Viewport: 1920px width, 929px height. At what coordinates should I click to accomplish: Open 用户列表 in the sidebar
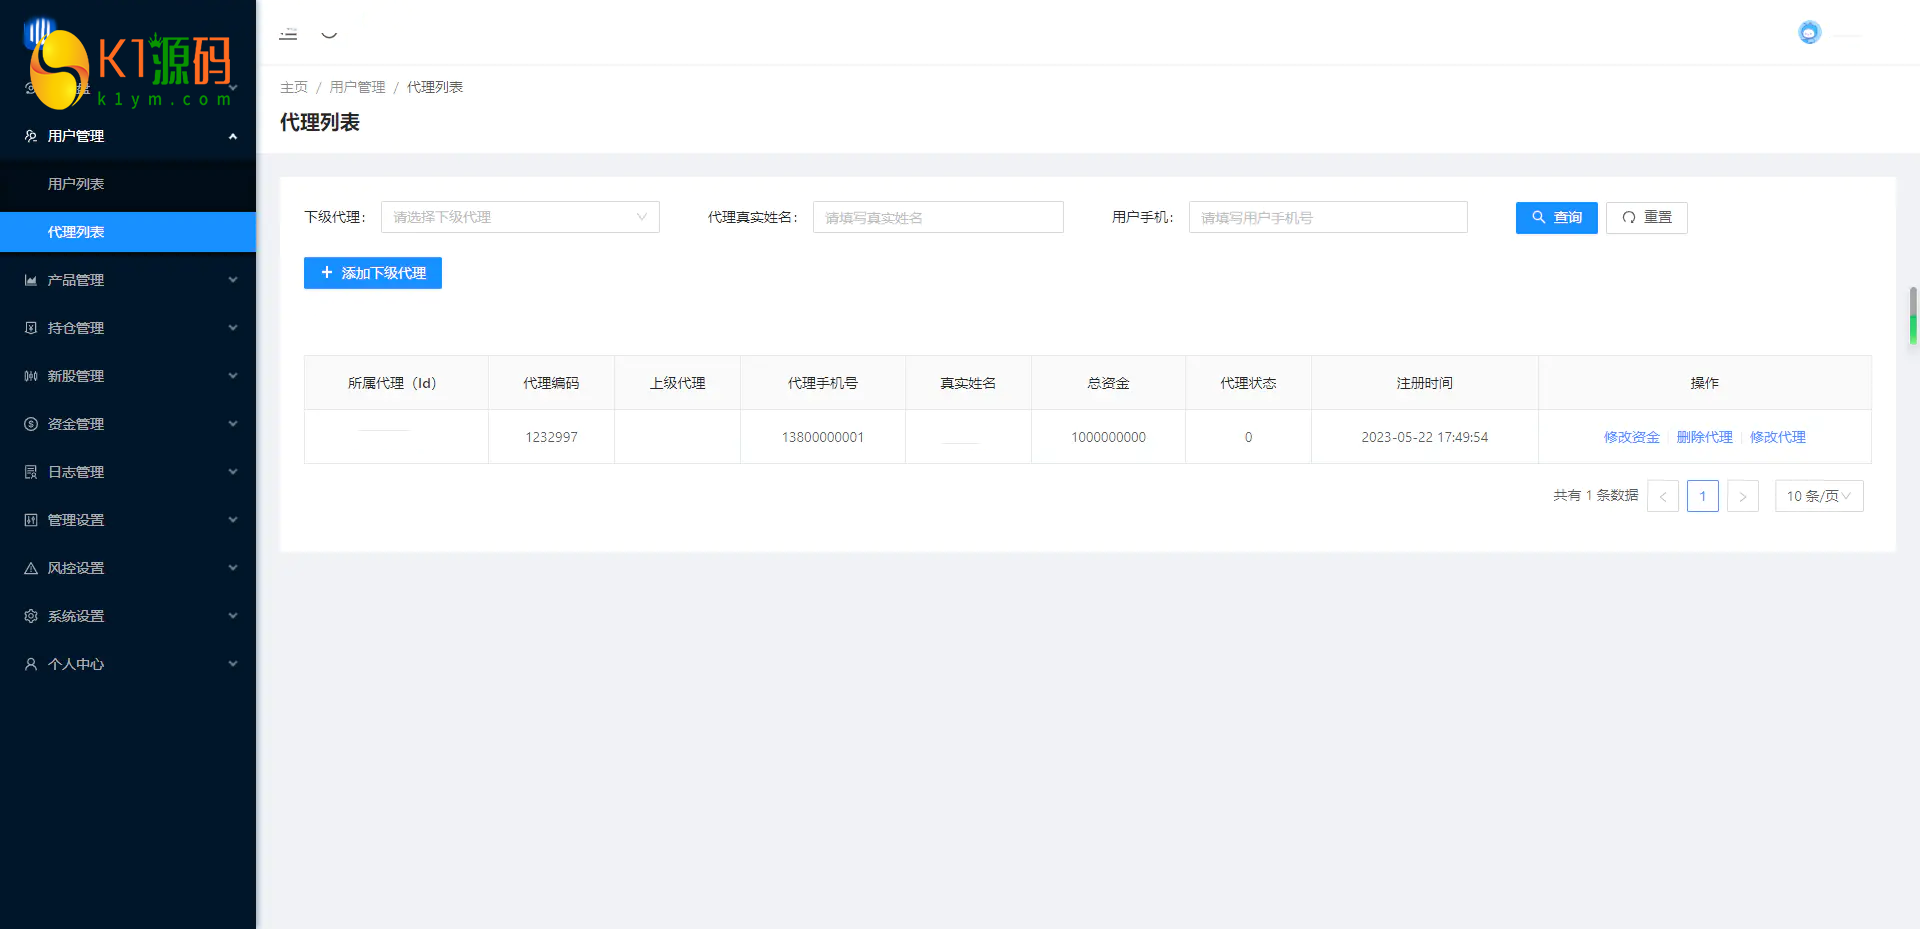click(76, 184)
